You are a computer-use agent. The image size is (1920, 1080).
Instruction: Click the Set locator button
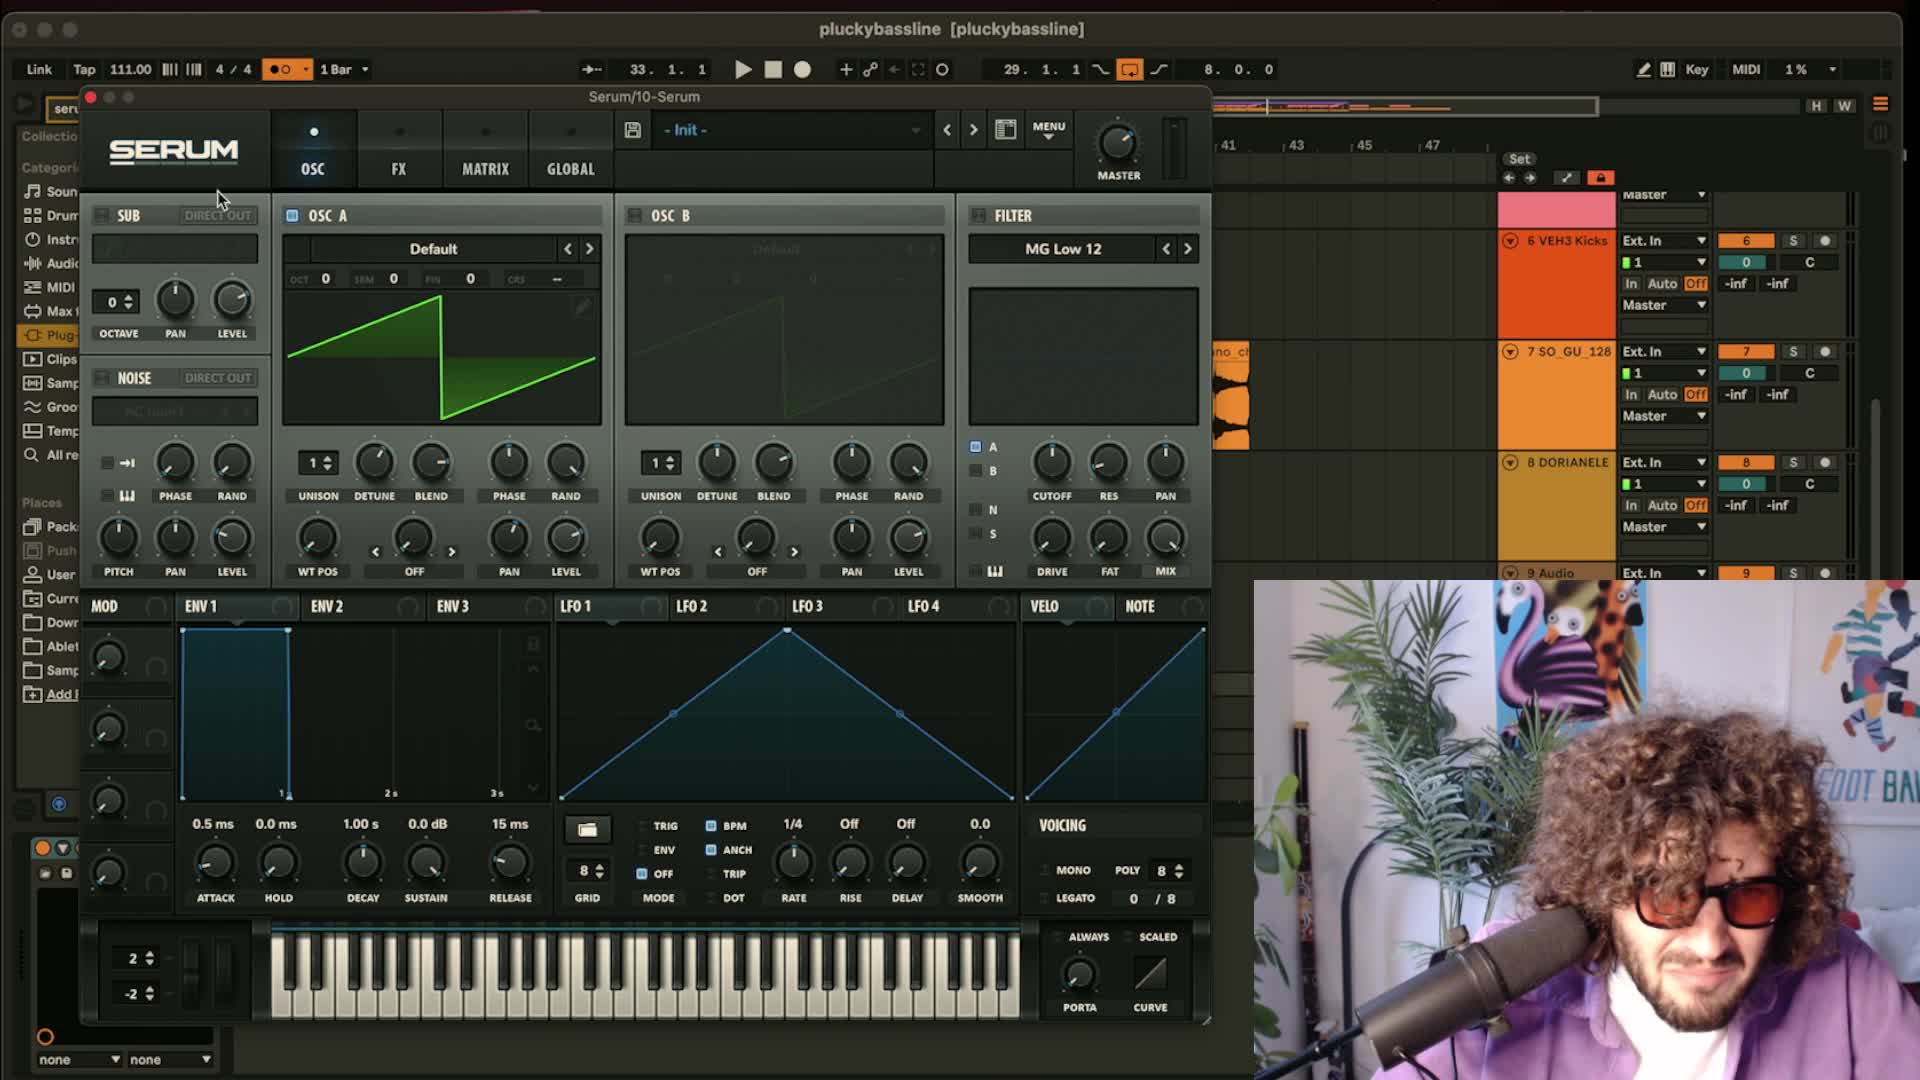1519,159
